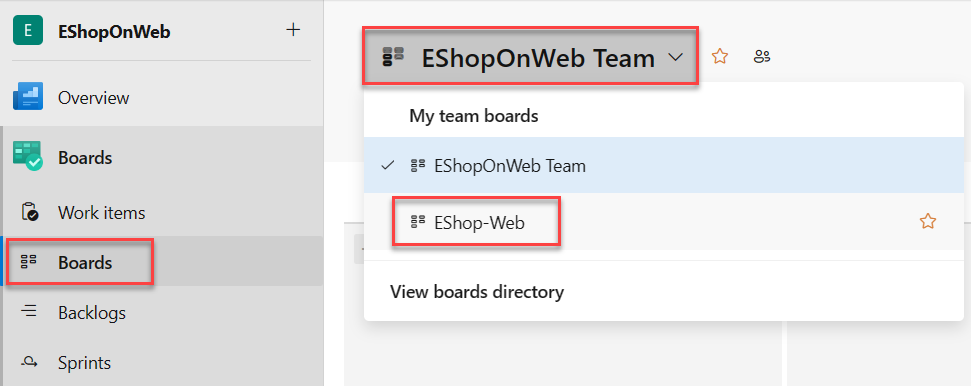
Task: Click the Backlogs list icon
Action: tap(28, 312)
